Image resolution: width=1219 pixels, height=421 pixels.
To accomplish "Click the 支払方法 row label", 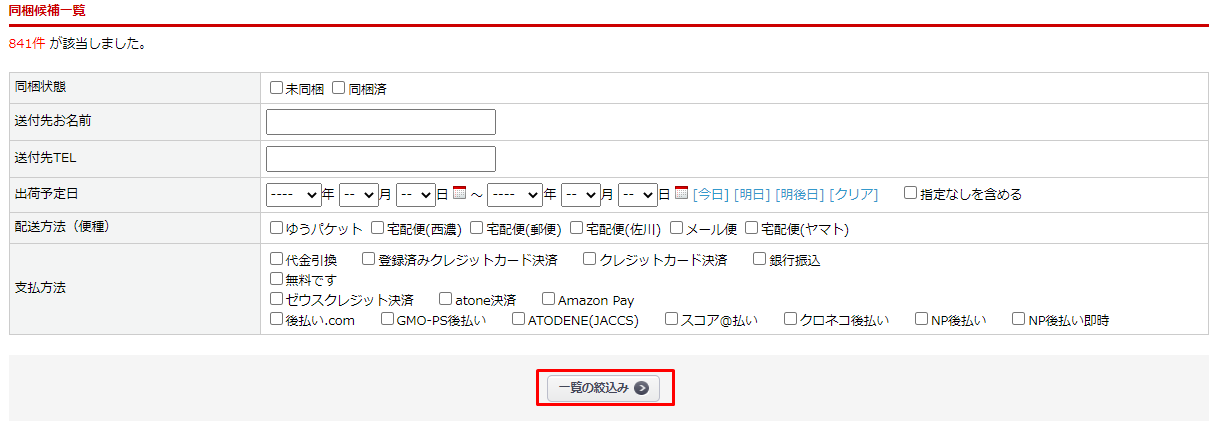I will (40, 288).
